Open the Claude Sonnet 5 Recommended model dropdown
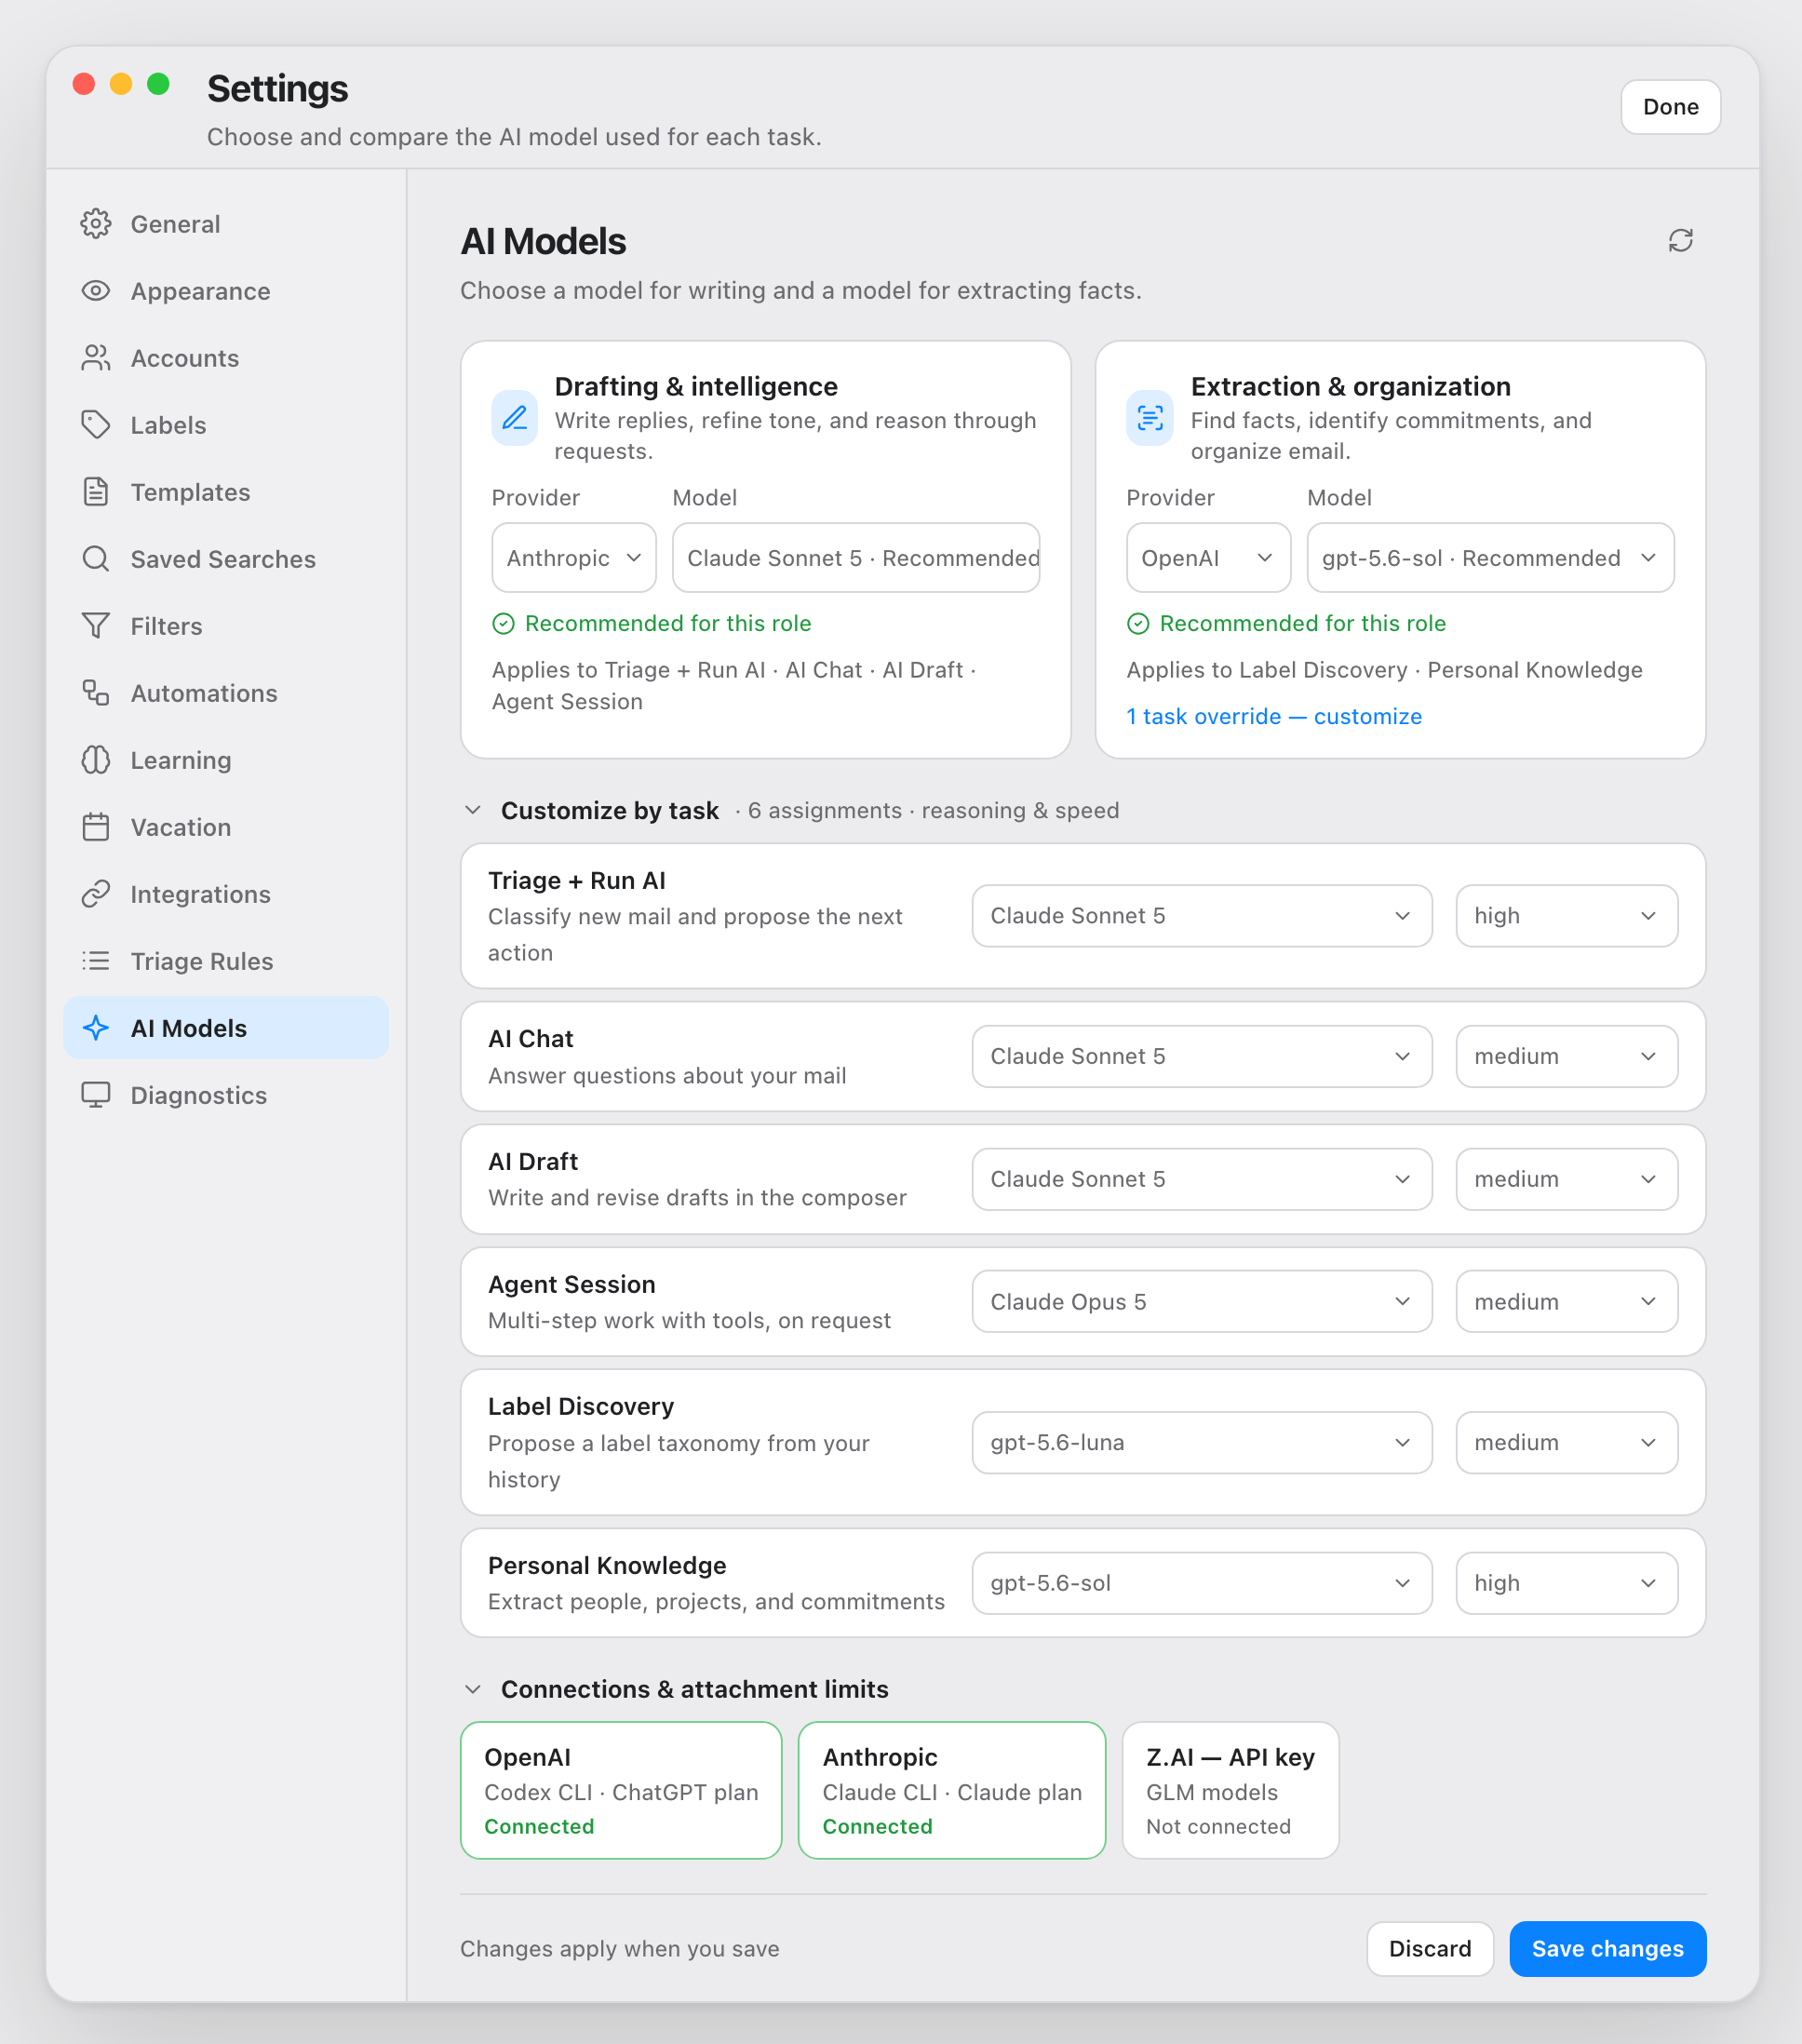The width and height of the screenshot is (1802, 2044). [x=856, y=558]
